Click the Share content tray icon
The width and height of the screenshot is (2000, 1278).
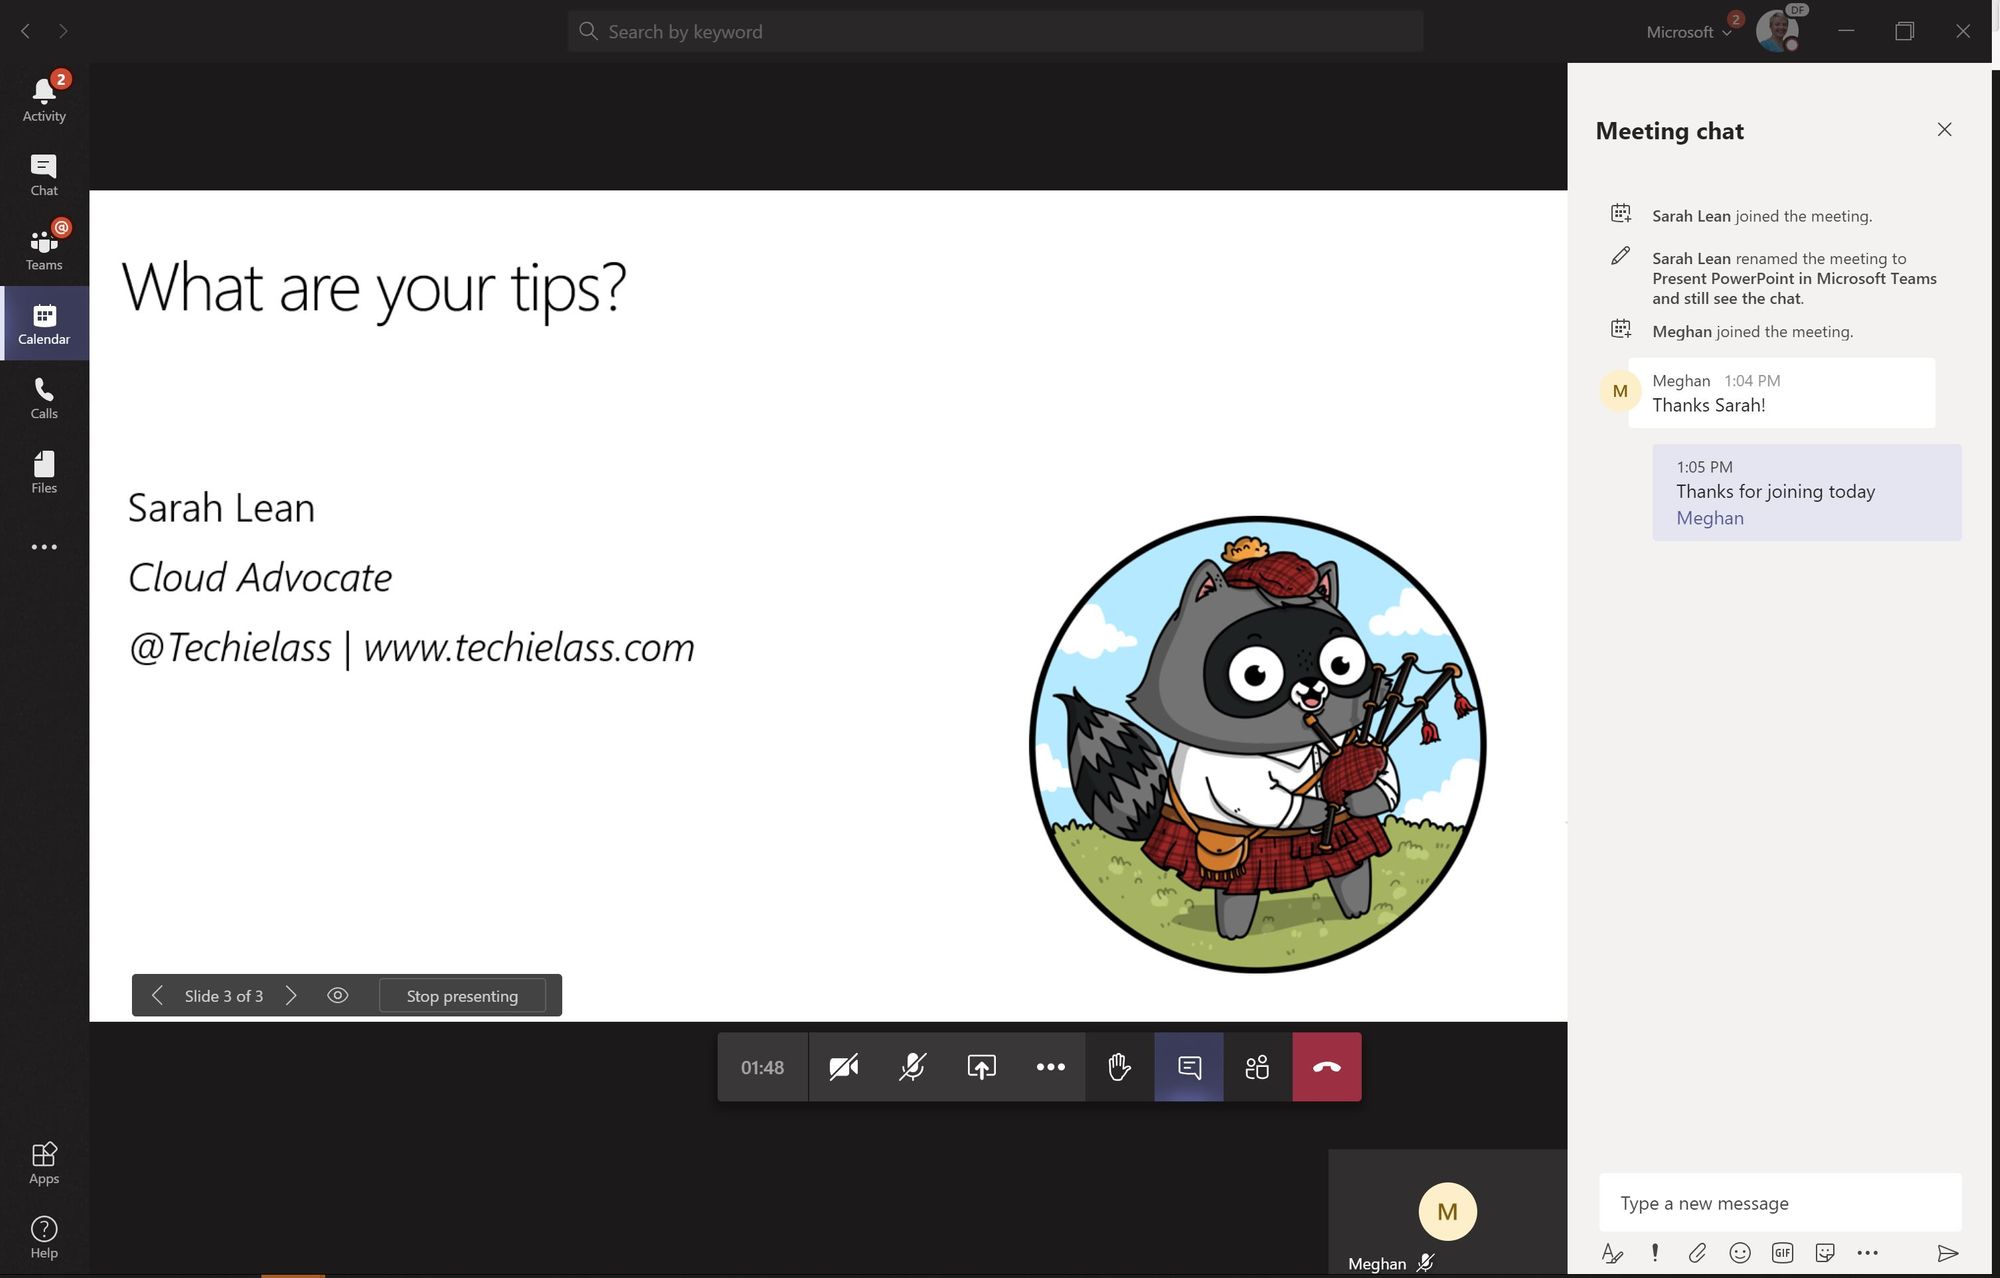pos(981,1067)
